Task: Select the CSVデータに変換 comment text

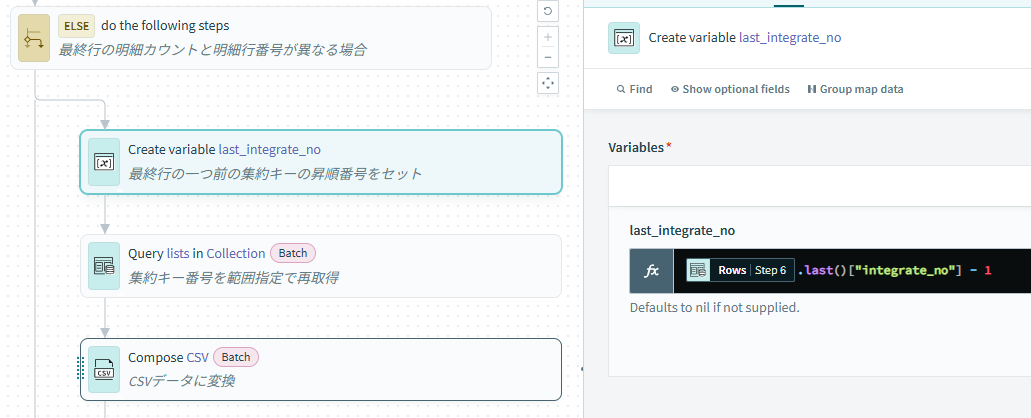Action: click(x=181, y=381)
